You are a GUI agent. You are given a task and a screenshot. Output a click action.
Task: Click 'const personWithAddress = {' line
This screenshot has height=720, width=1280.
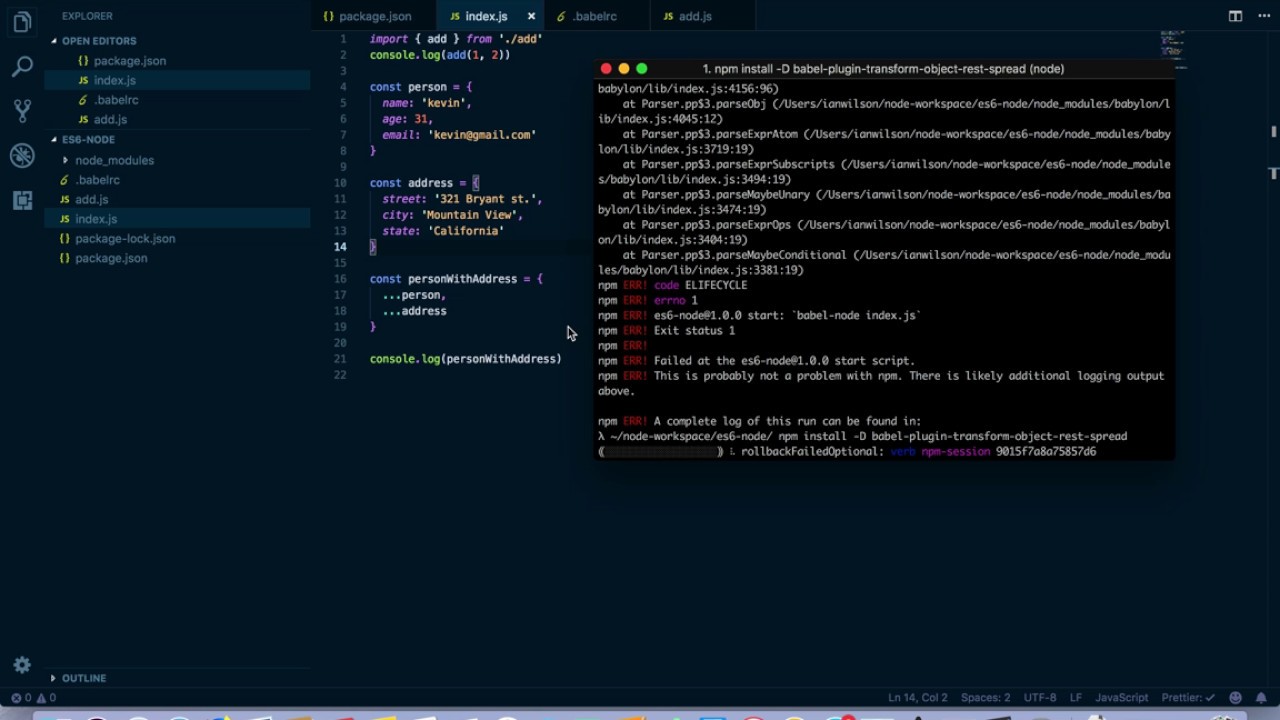[456, 279]
